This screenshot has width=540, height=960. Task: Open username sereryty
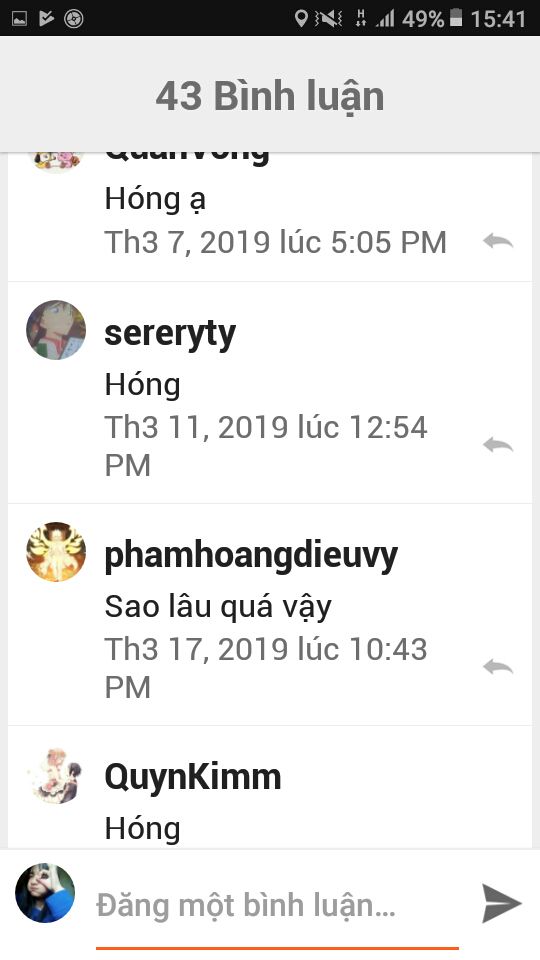pyautogui.click(x=170, y=334)
